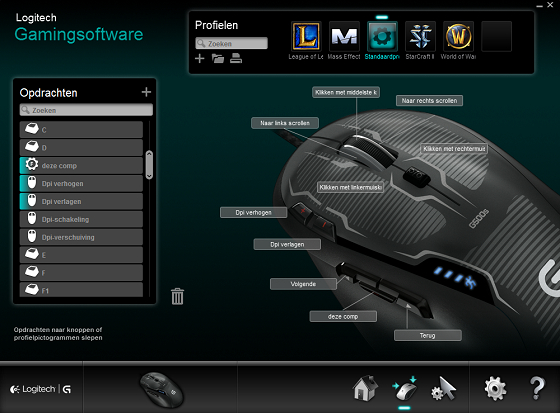
Task: Click 'Dpi verlagen' mouse button label
Action: (x=287, y=244)
